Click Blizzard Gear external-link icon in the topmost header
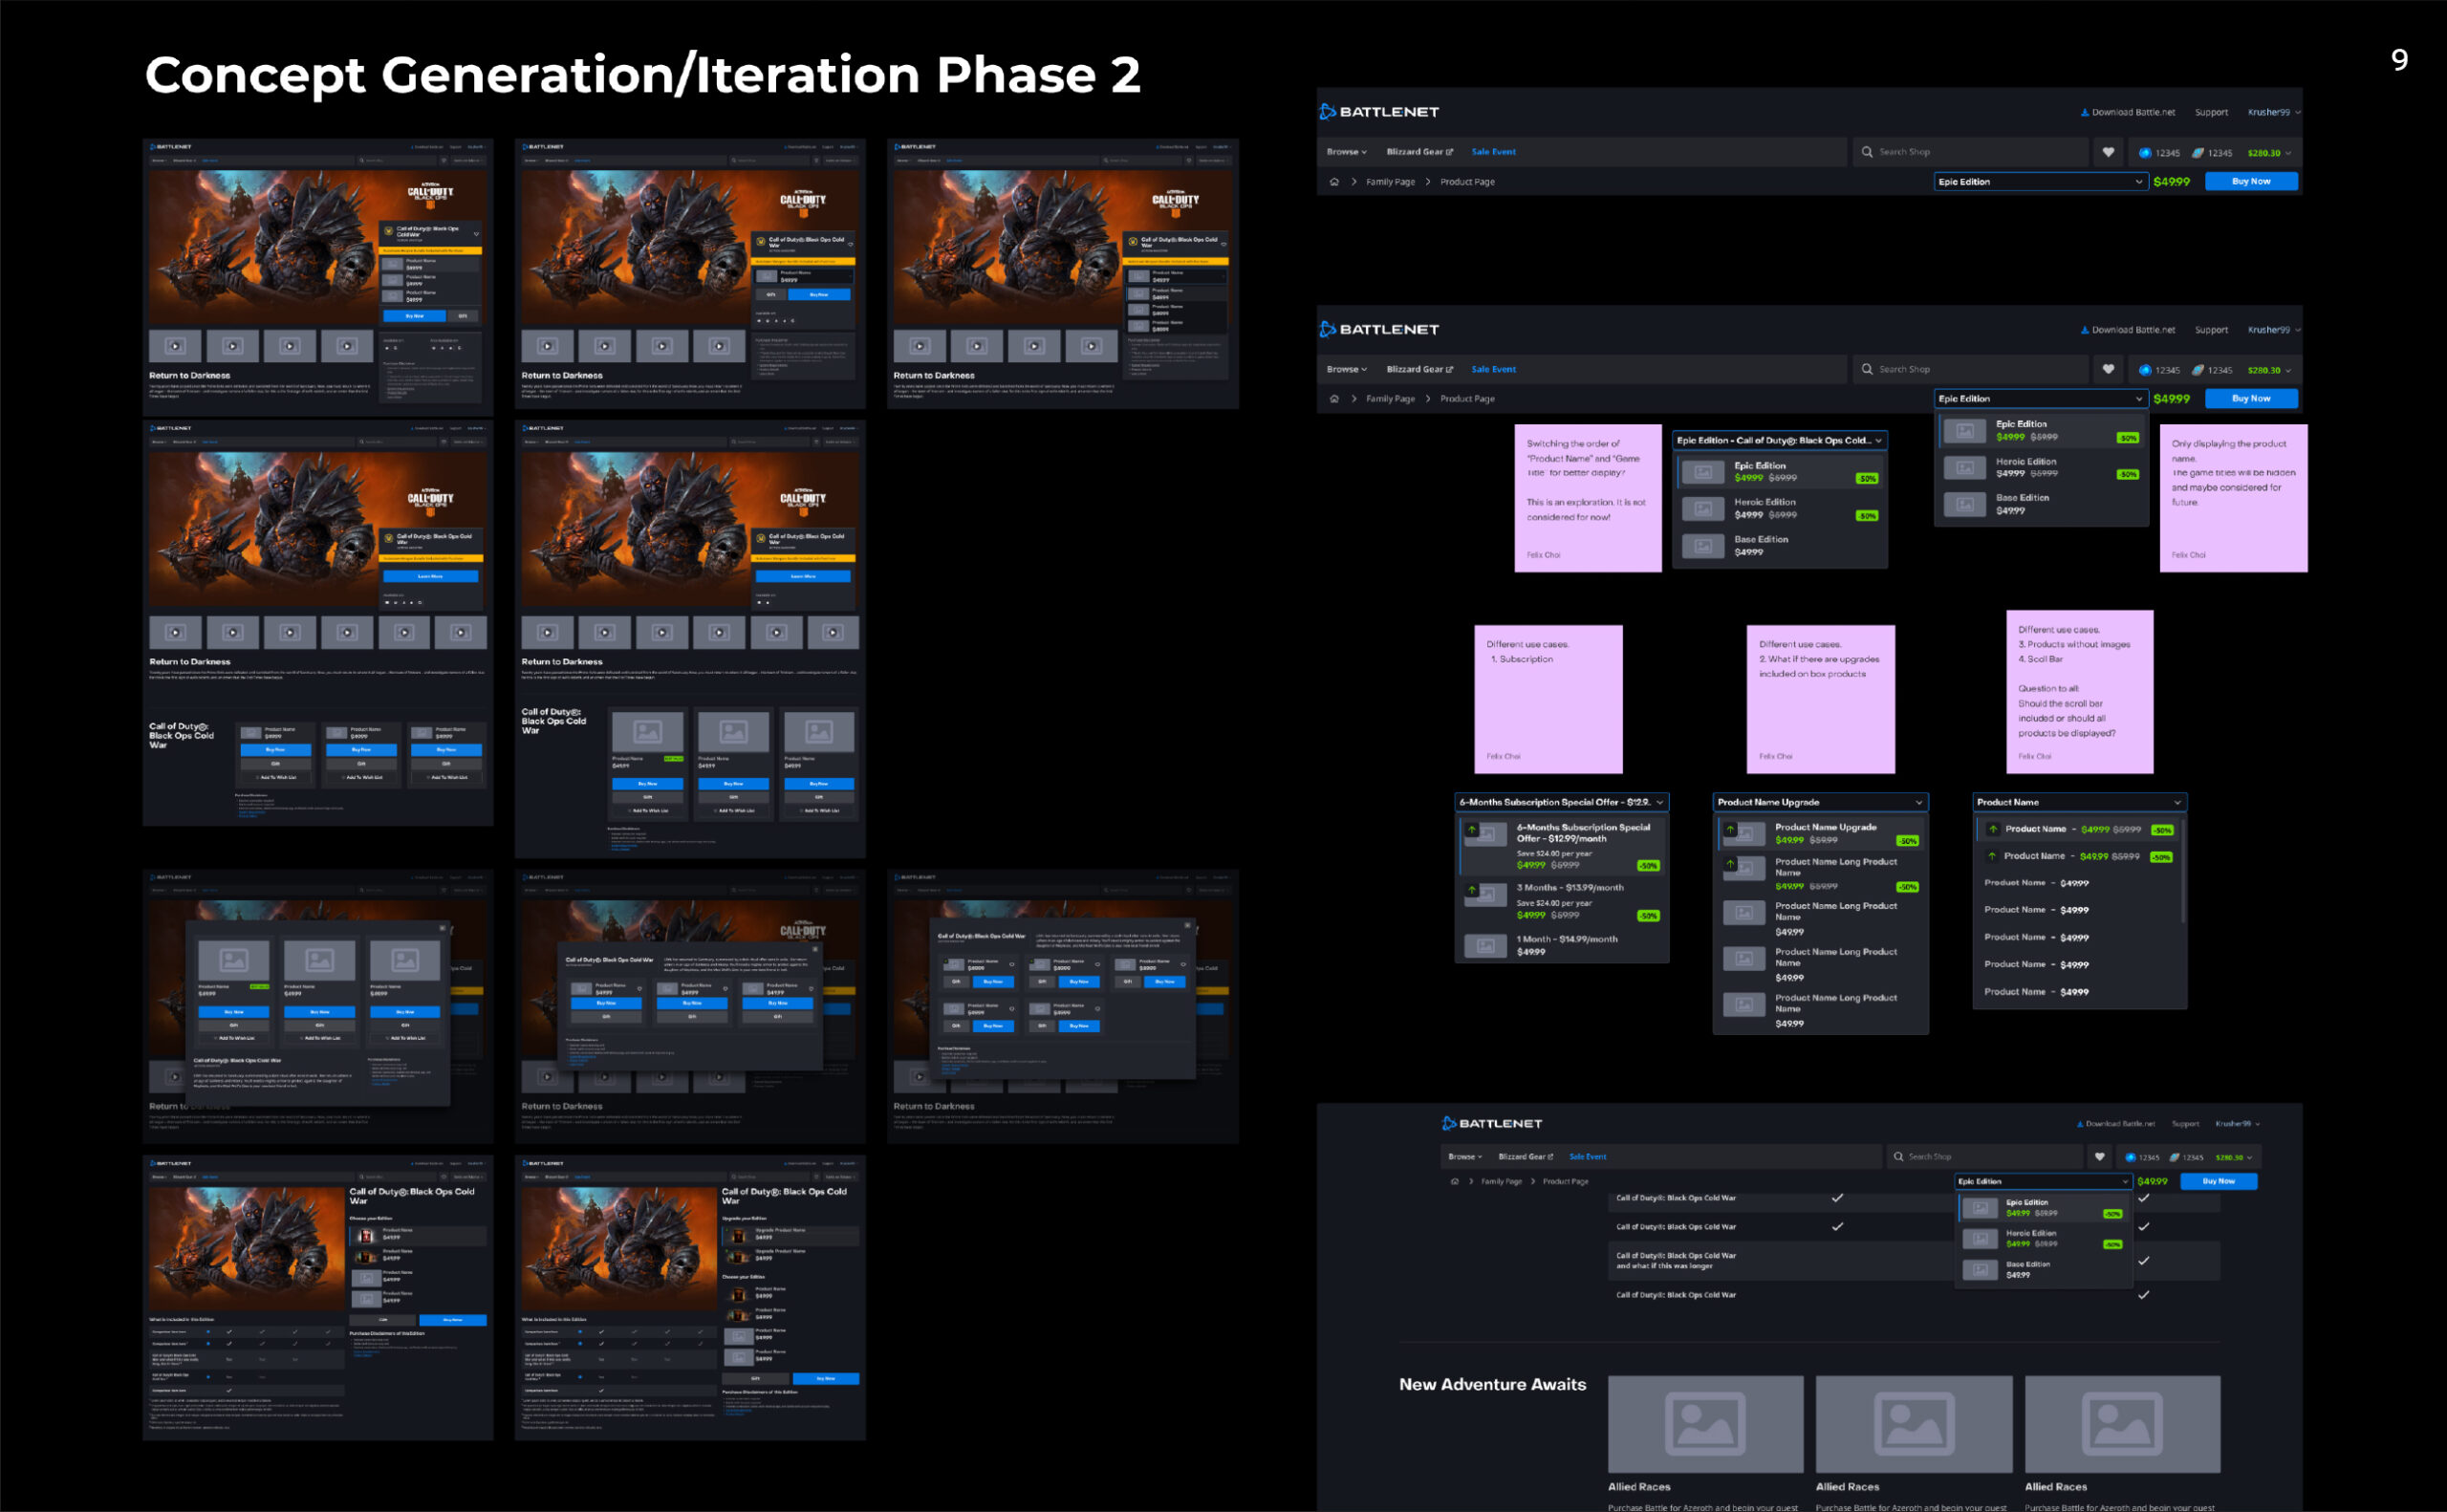 (x=1449, y=152)
